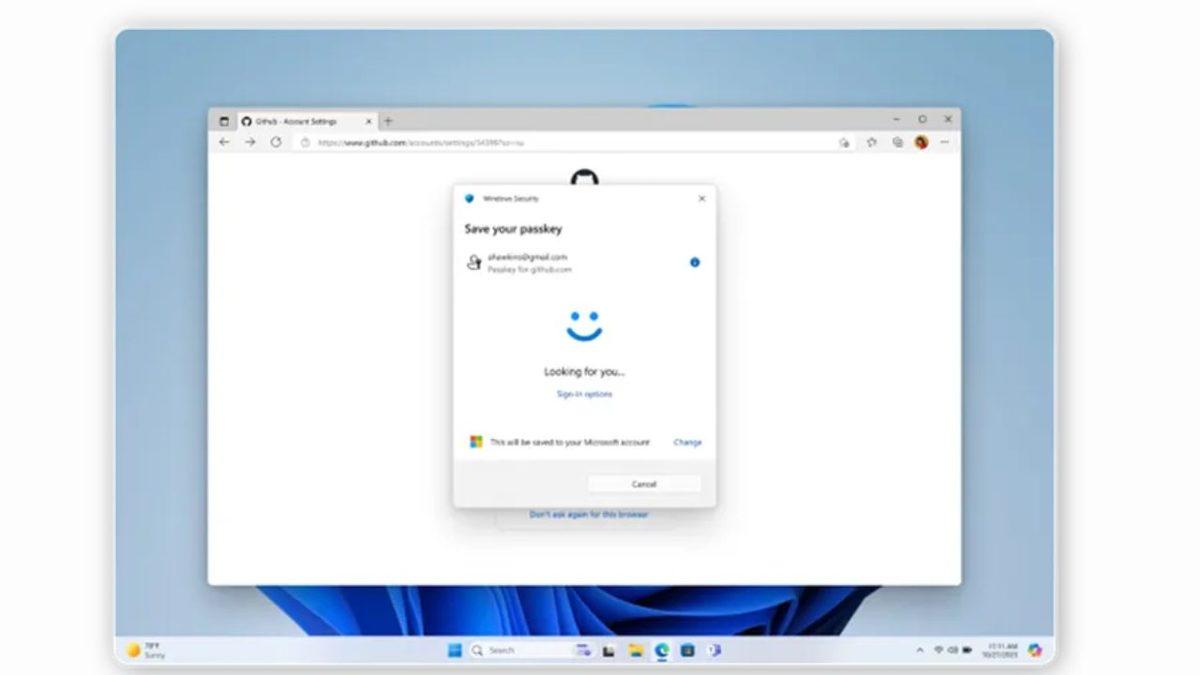
Task: Open the vertical tabs menu icon
Action: pos(224,119)
